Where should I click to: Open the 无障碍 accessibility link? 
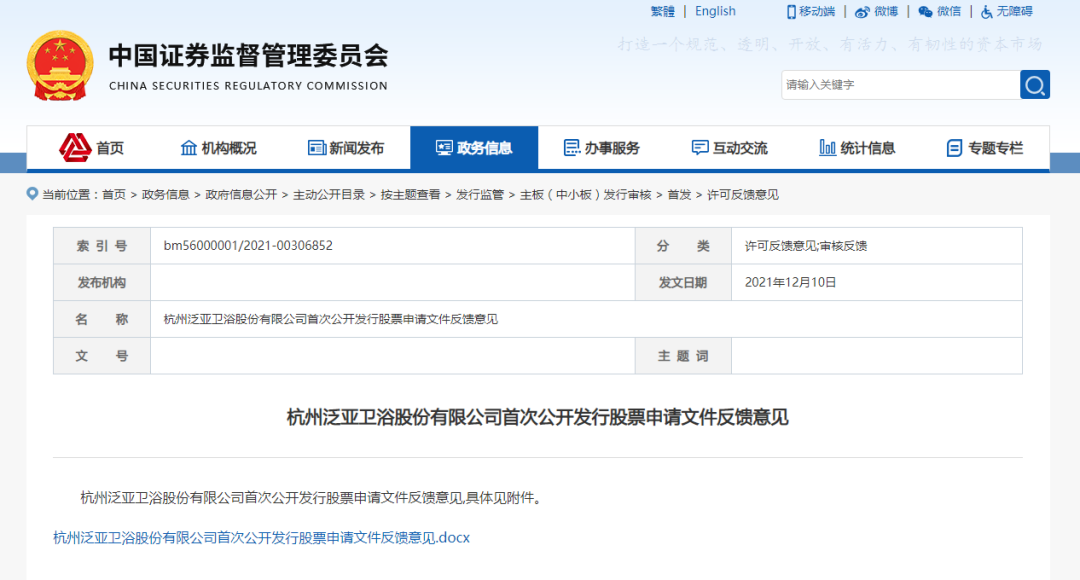(x=1015, y=12)
